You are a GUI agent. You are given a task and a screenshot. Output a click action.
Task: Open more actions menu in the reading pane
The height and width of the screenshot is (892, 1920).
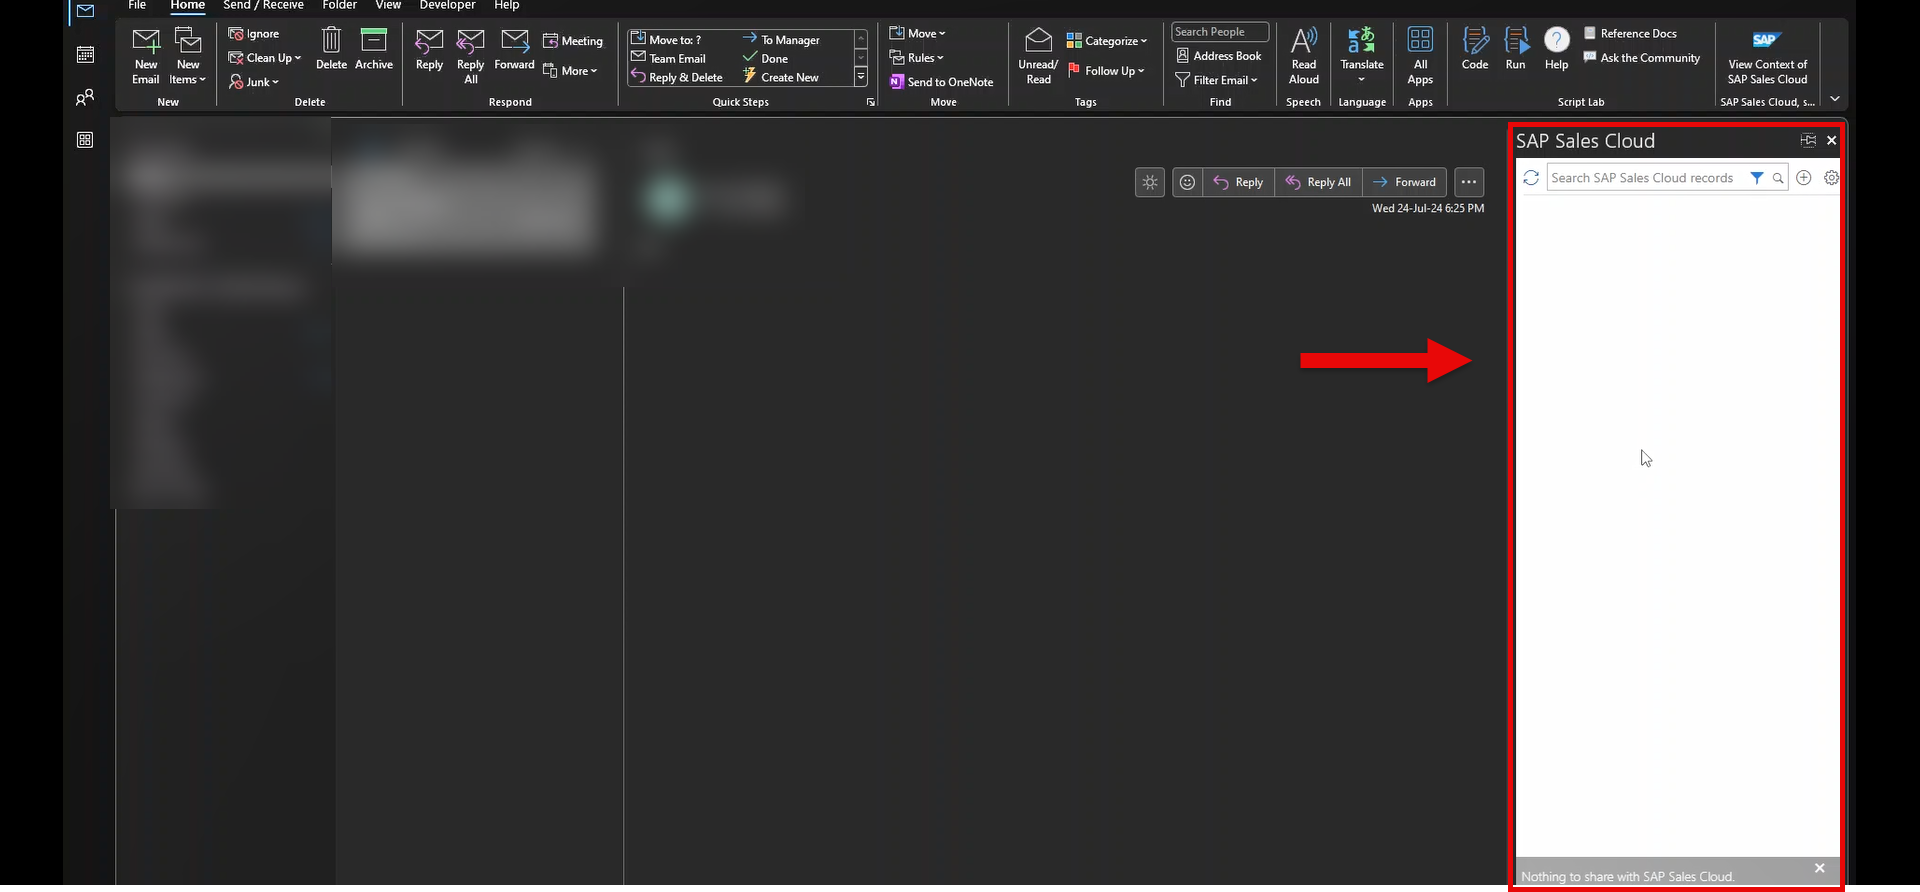click(x=1469, y=182)
